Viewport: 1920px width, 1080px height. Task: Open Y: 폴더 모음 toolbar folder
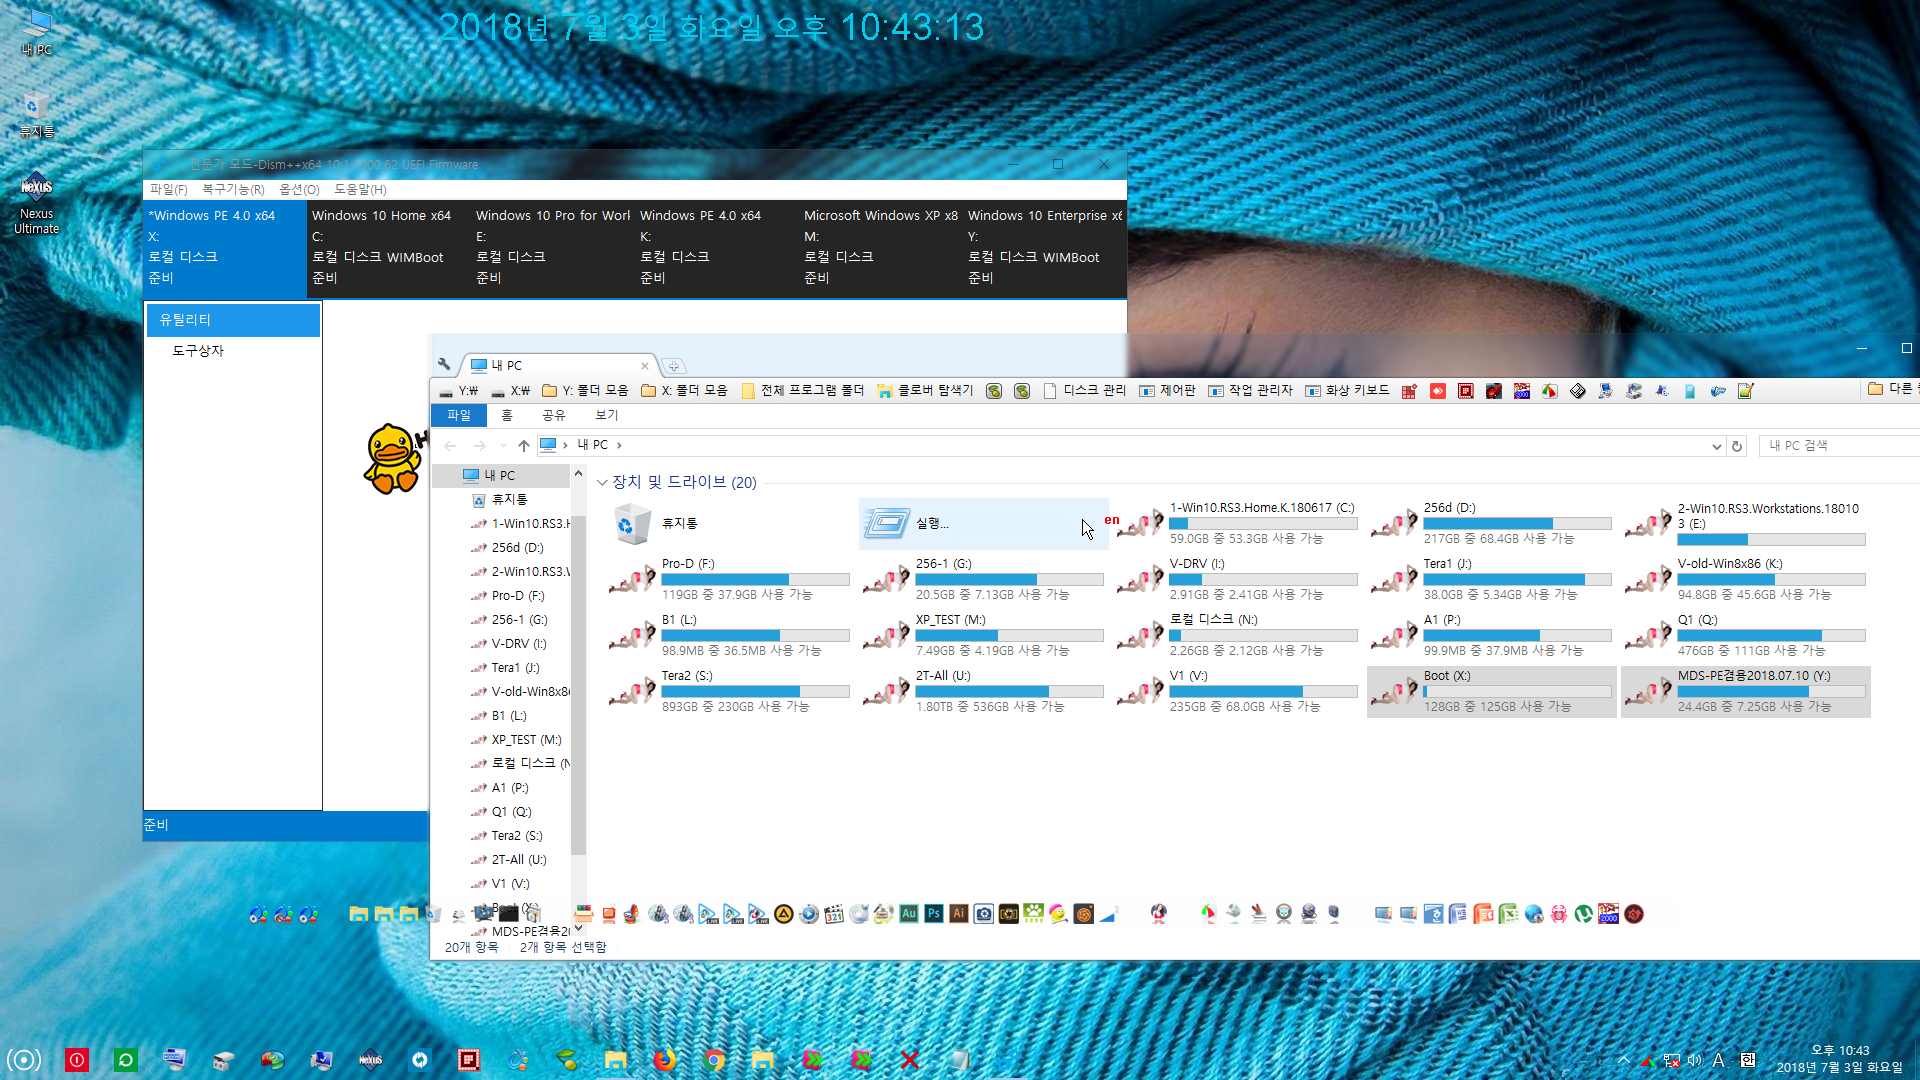[585, 391]
